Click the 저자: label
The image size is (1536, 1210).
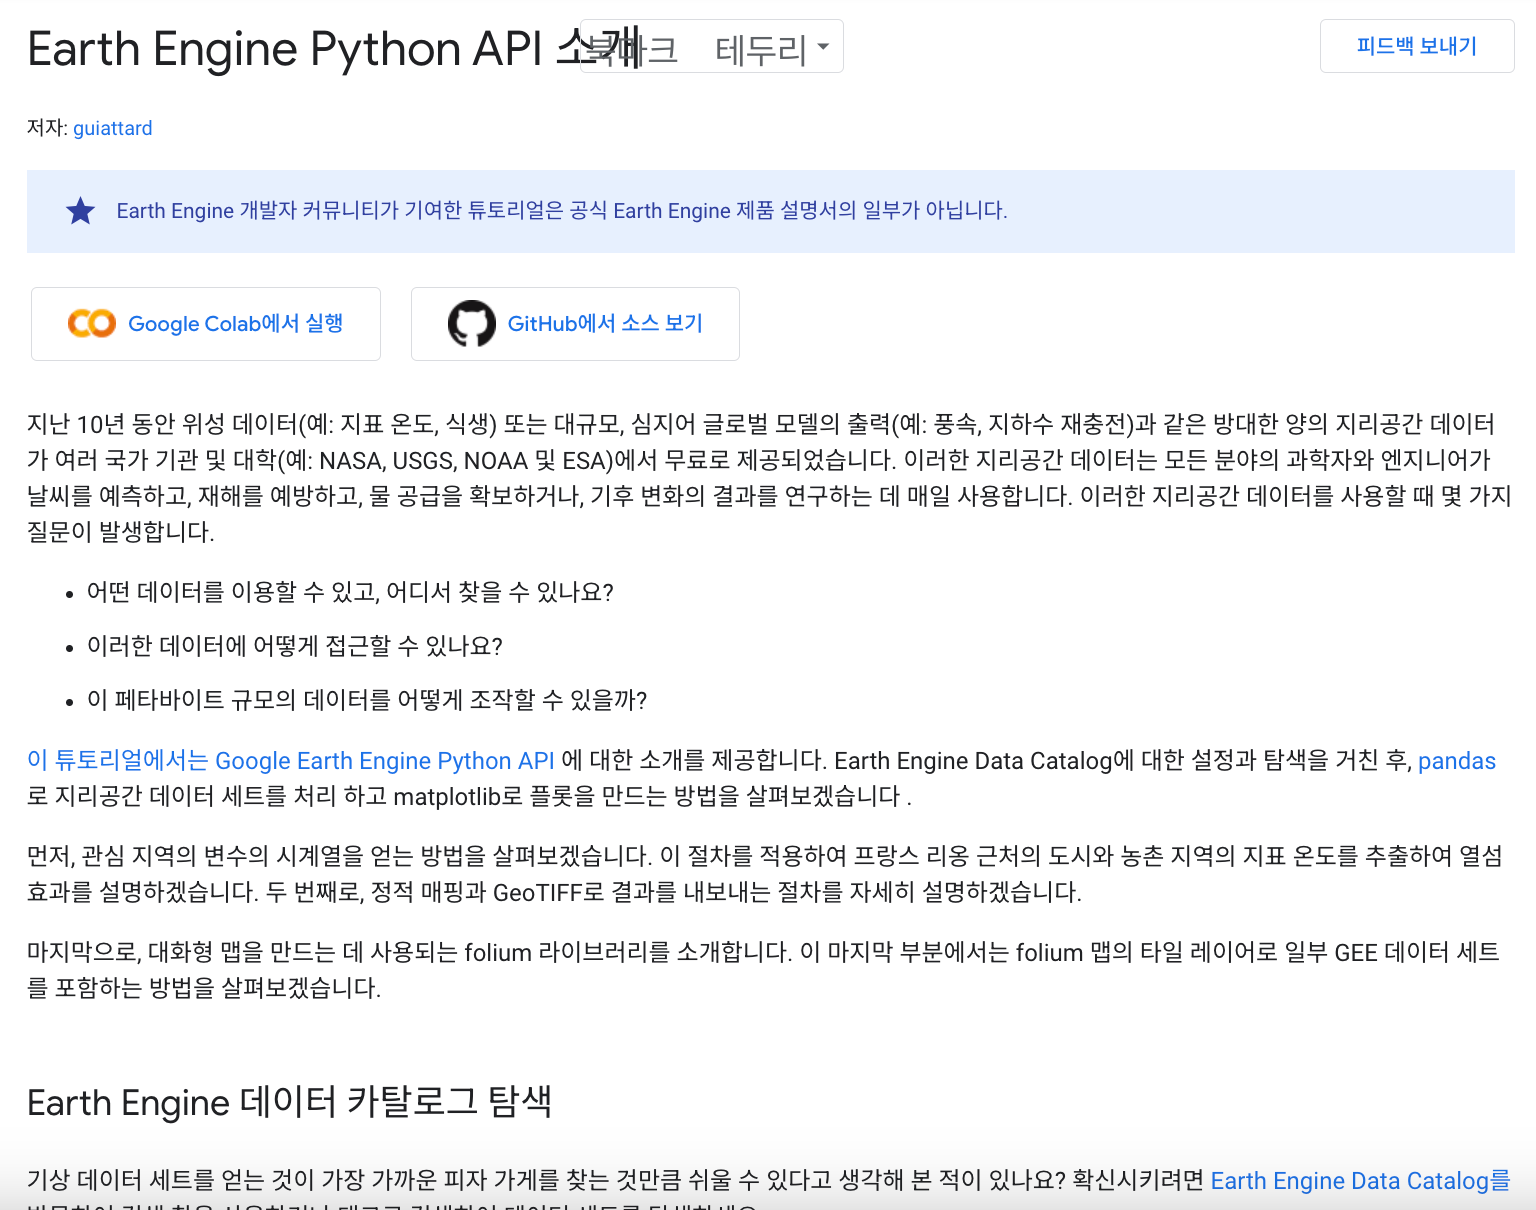(48, 128)
